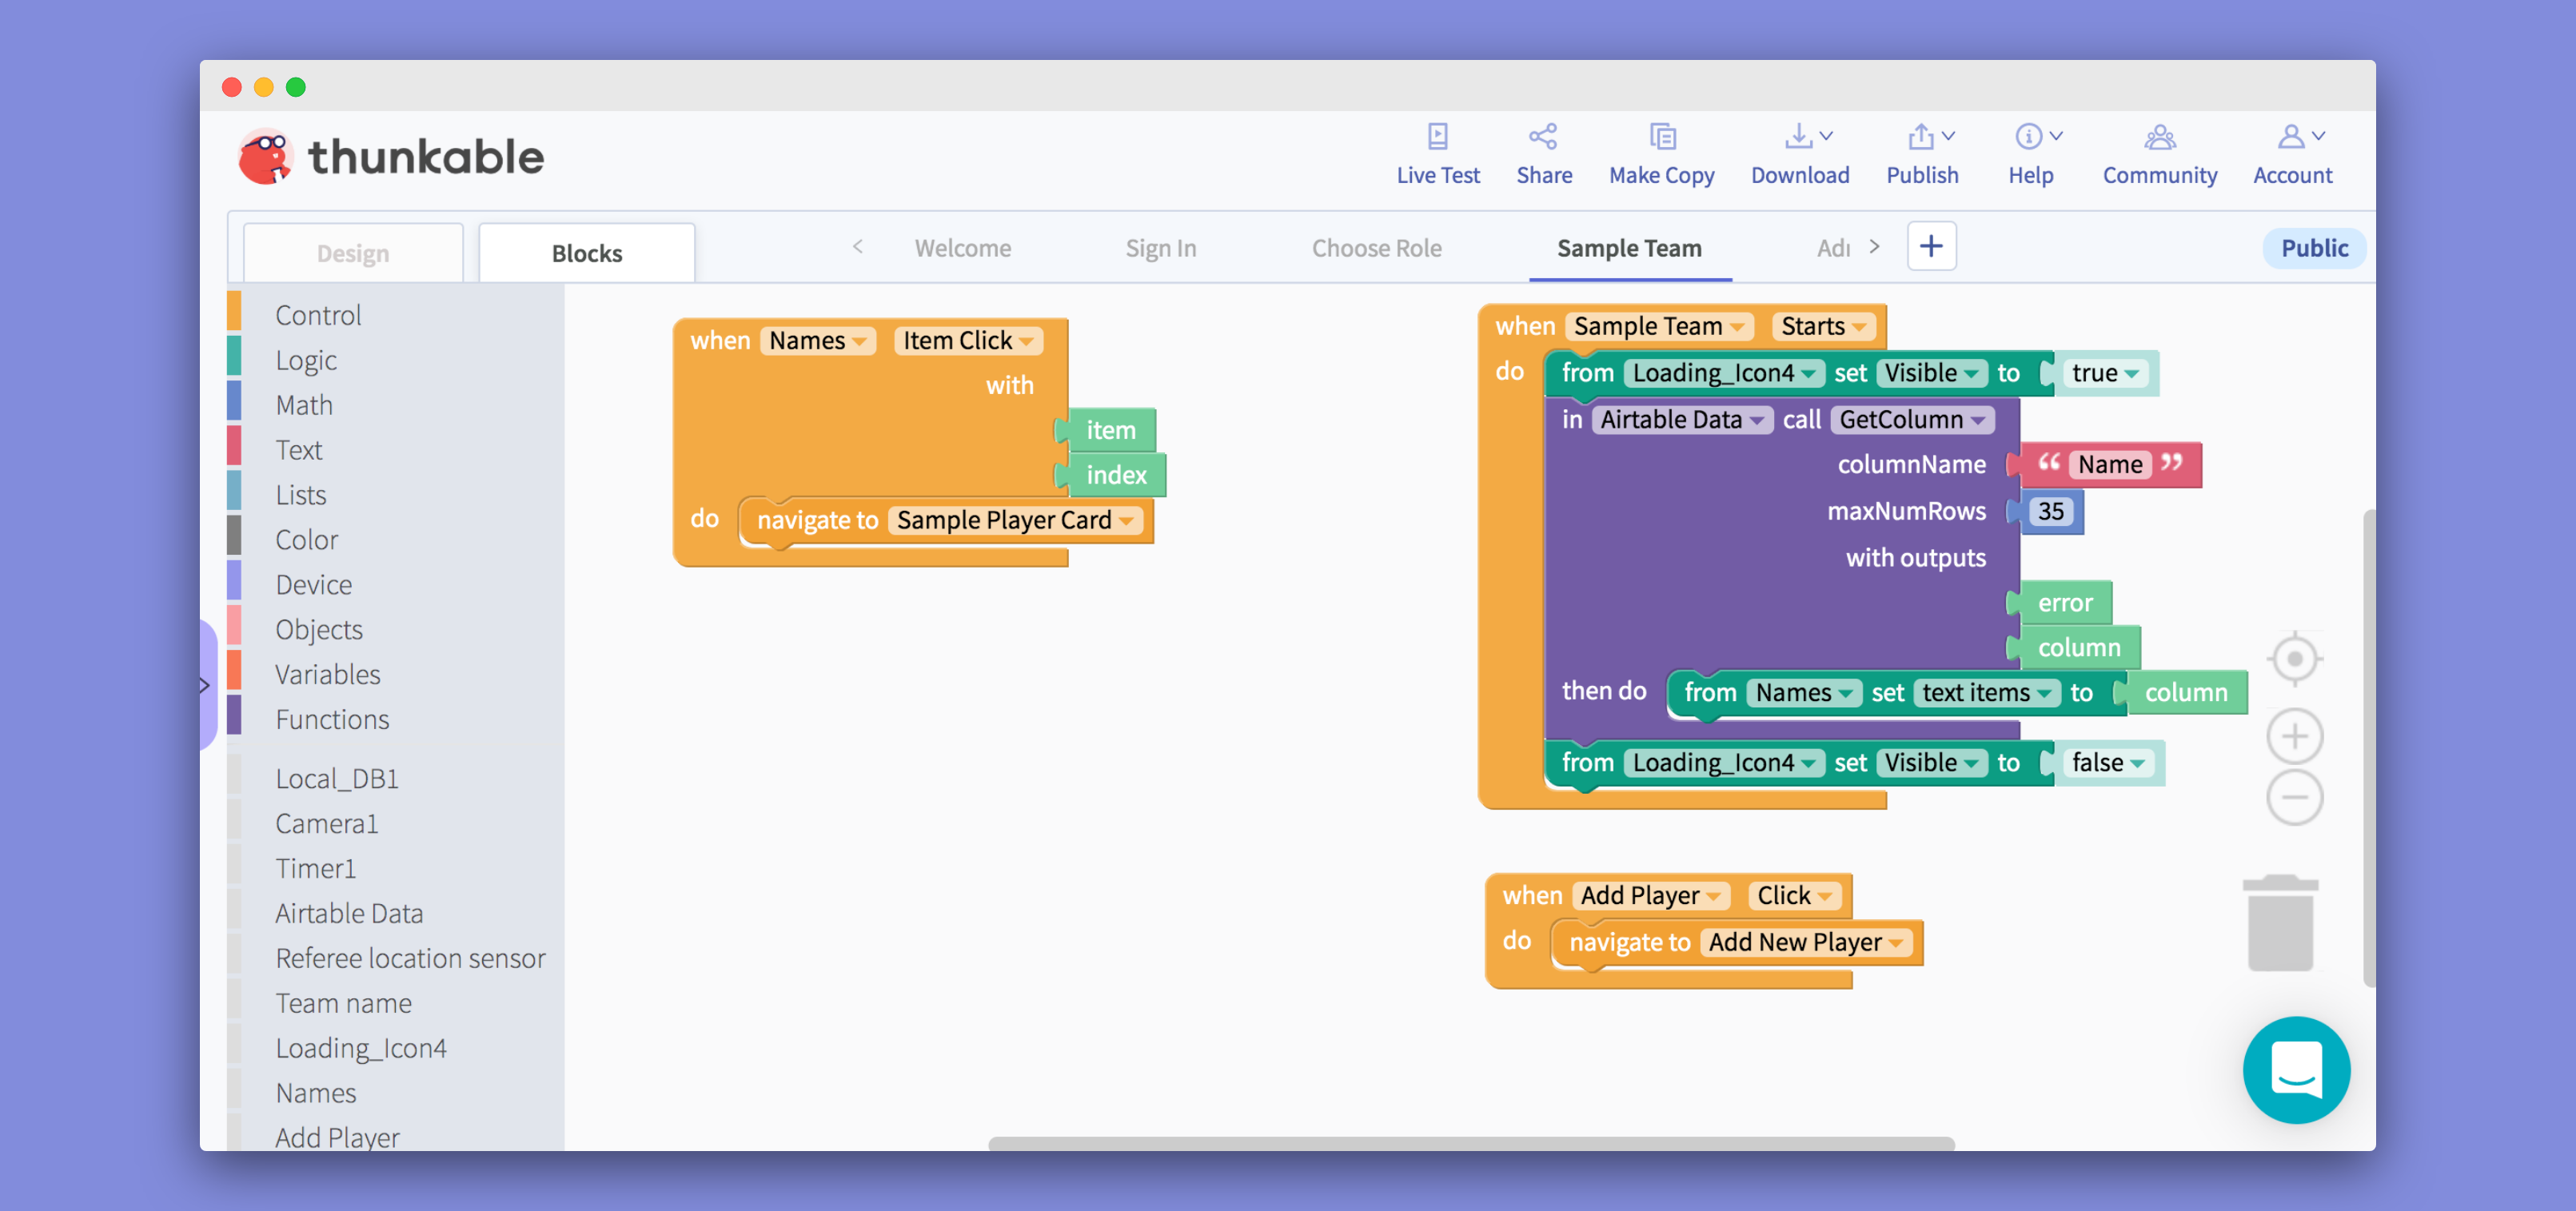2576x1211 pixels.
Task: Open the Lists blocks category
Action: 300,495
